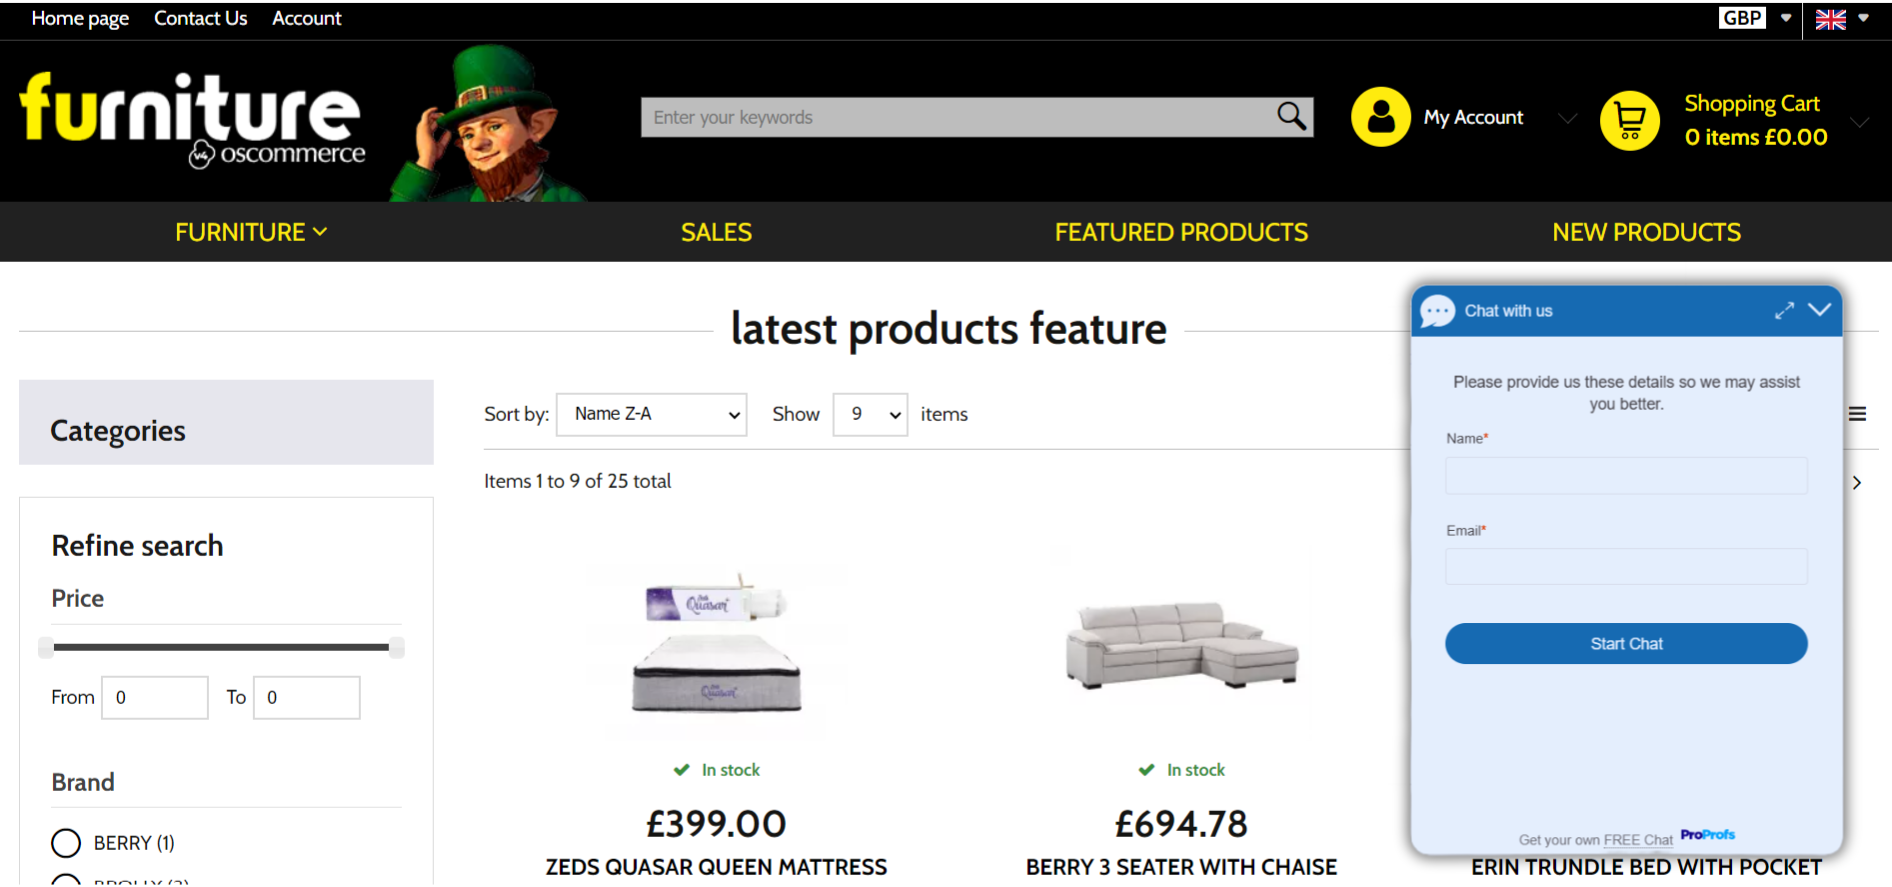The height and width of the screenshot is (887, 1892).
Task: Select the BROLLY brand filter
Action: tap(66, 880)
